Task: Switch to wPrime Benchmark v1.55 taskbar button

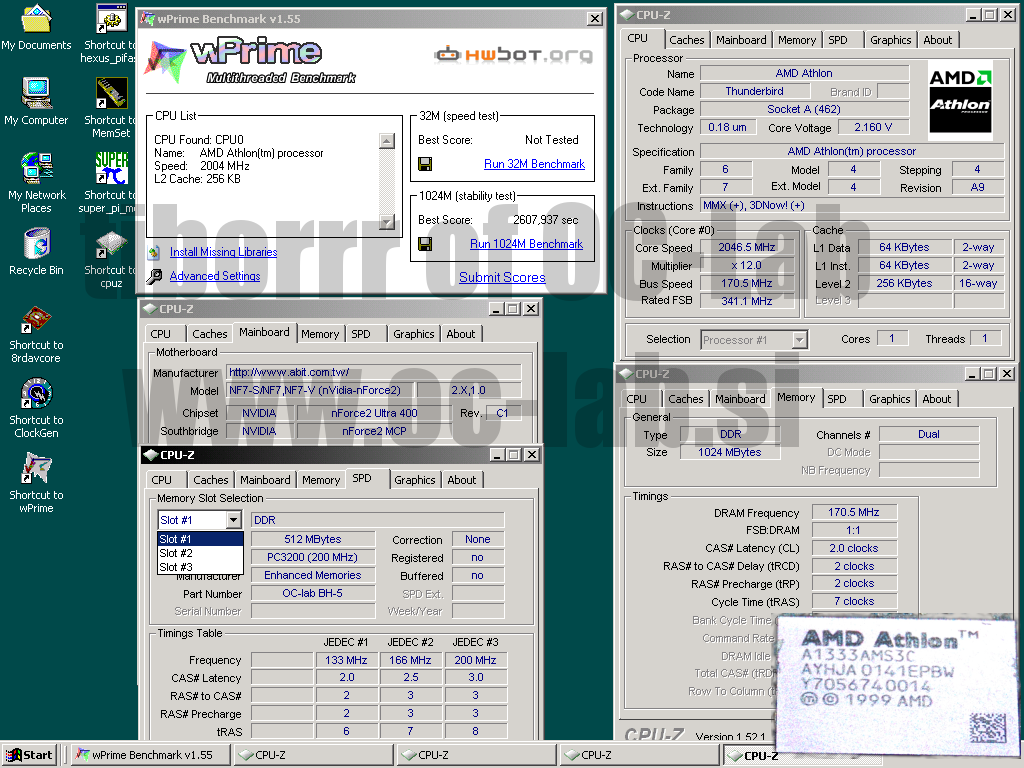Action: pyautogui.click(x=150, y=755)
